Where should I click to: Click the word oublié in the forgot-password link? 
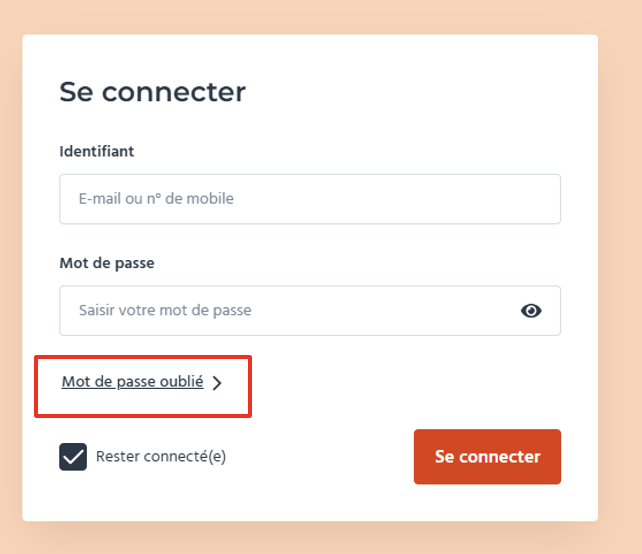coord(181,382)
